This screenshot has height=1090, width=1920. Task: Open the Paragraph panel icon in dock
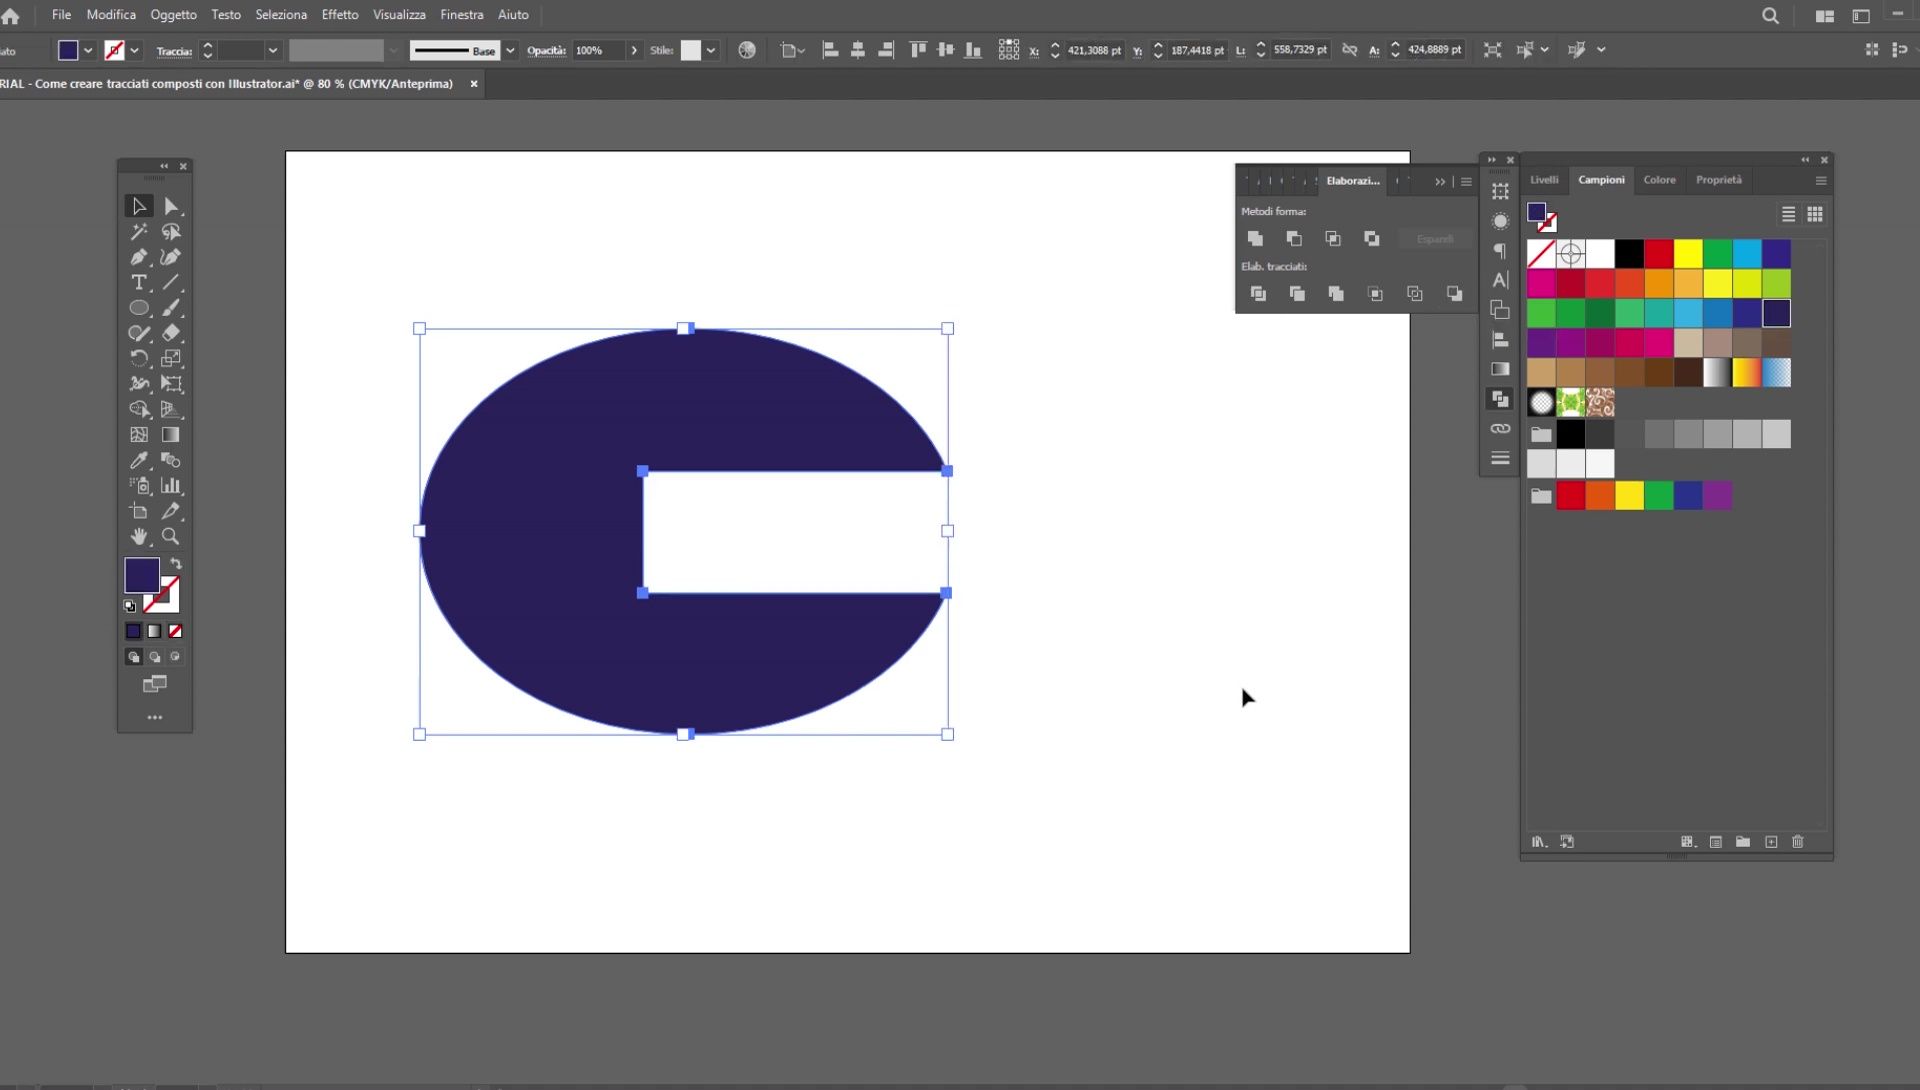click(x=1500, y=251)
